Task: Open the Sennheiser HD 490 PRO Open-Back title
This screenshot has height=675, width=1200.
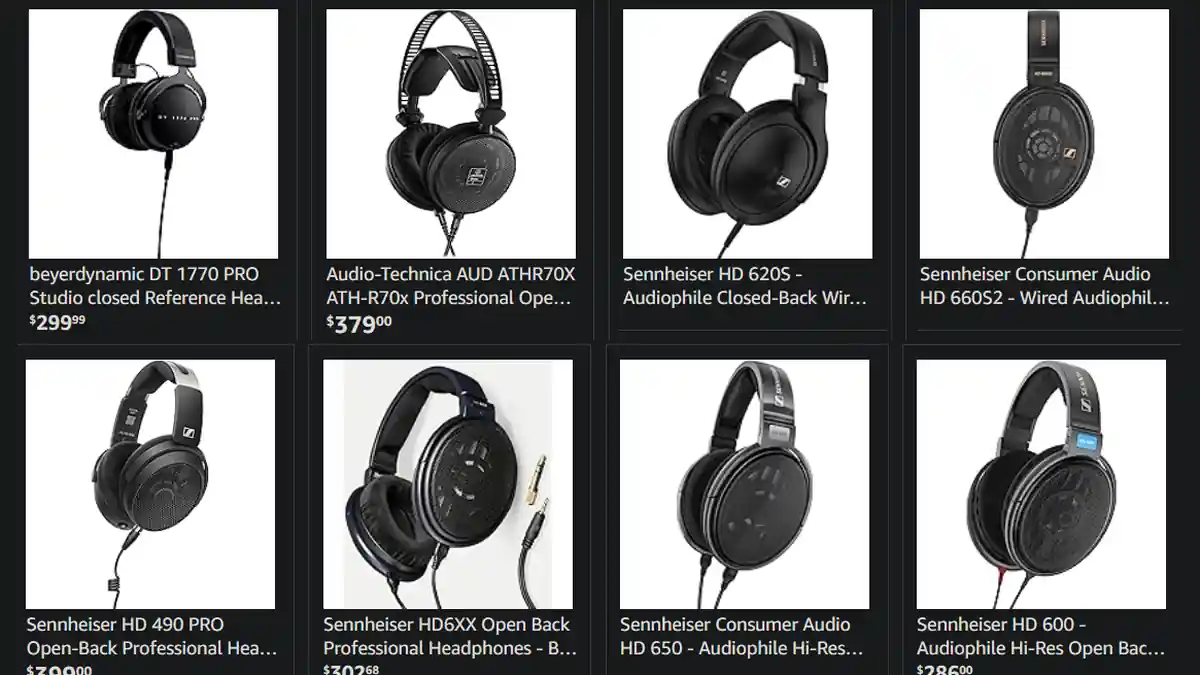Action: tap(152, 636)
